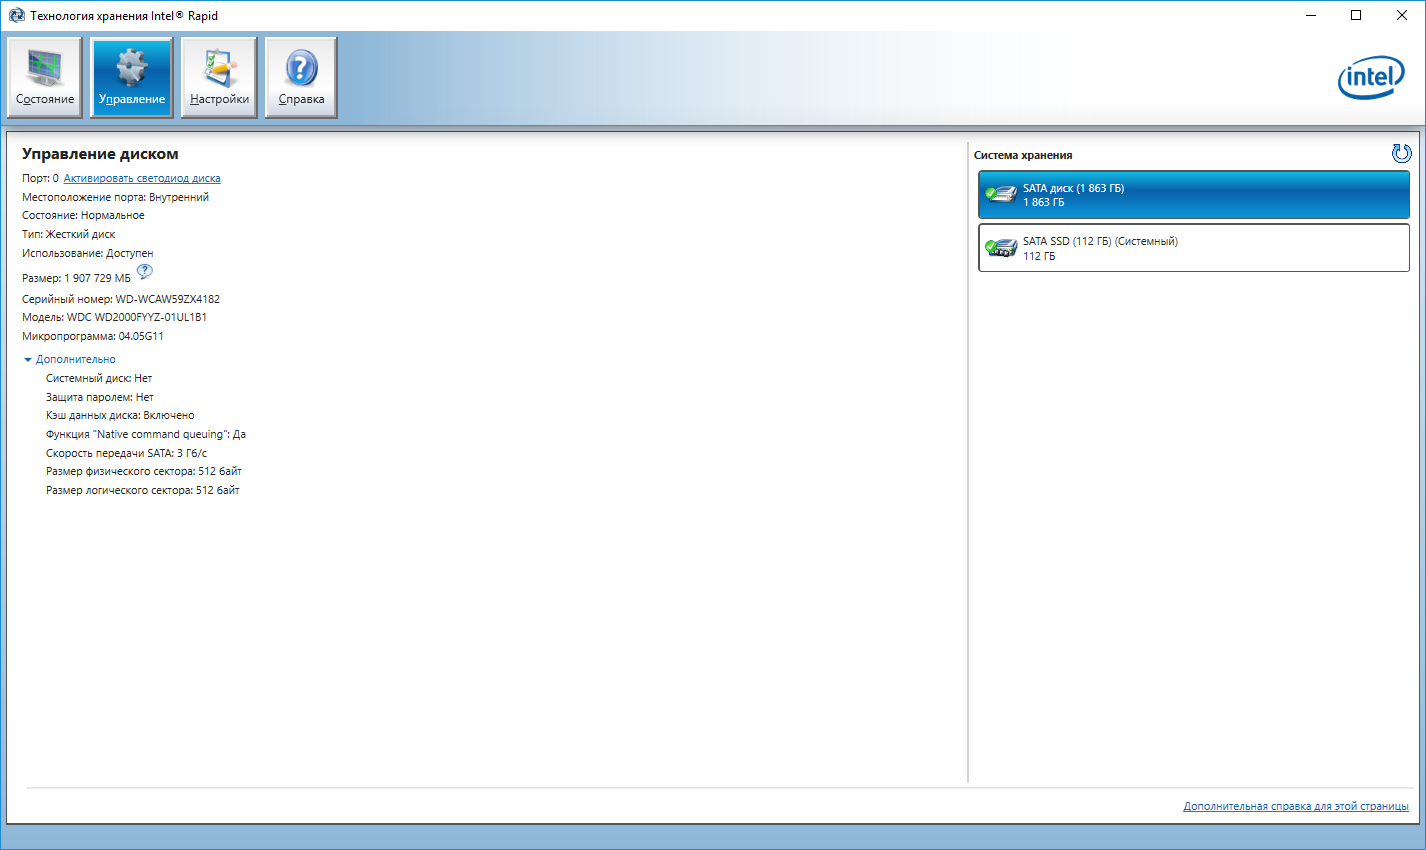Click the Intel logo
Image resolution: width=1426 pixels, height=850 pixels.
pos(1371,77)
